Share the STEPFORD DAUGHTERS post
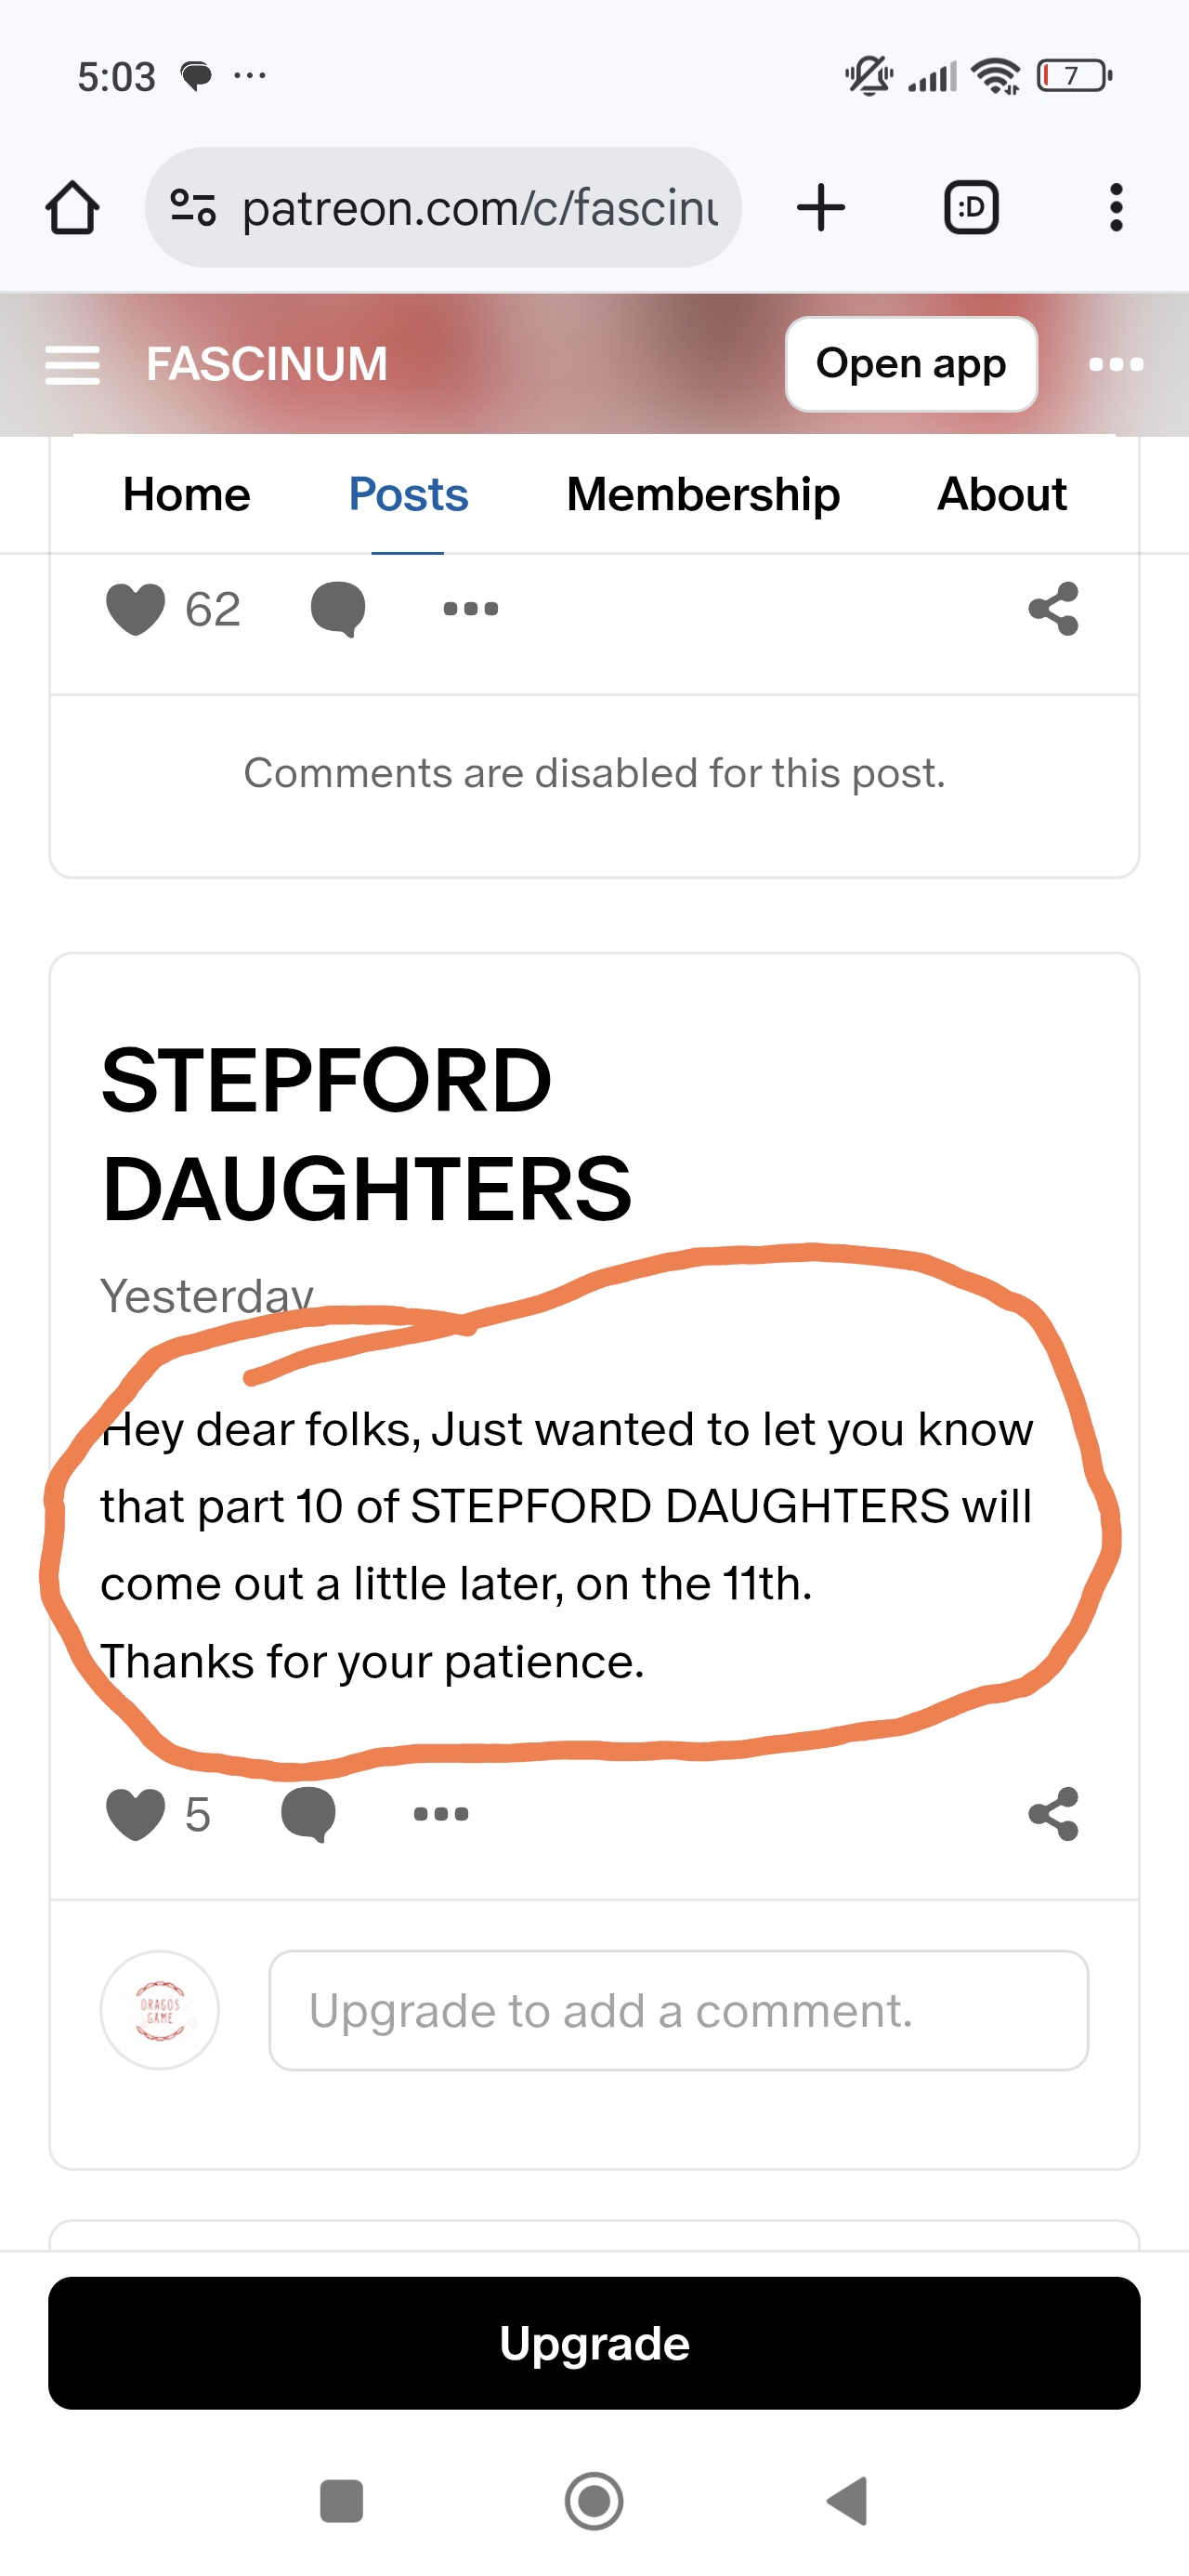The image size is (1189, 2576). click(x=1054, y=1814)
